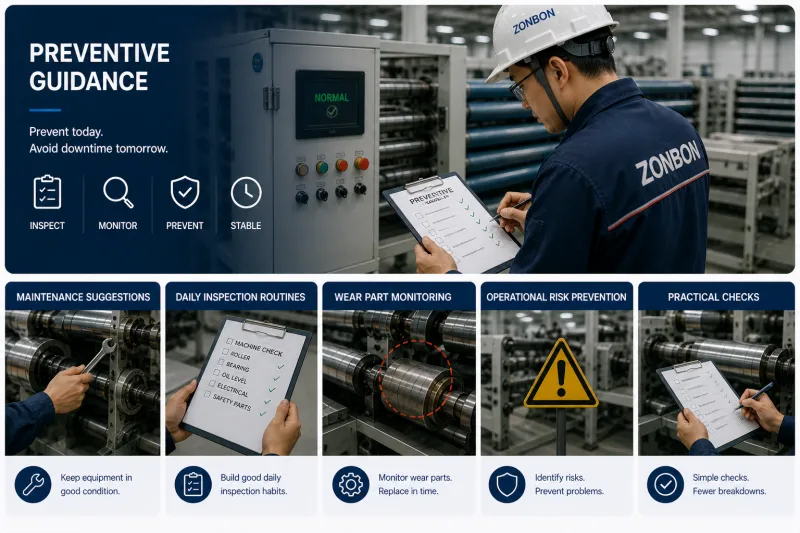
Task: Click the checkmark circle icon beside Simple checks
Action: pos(665,484)
